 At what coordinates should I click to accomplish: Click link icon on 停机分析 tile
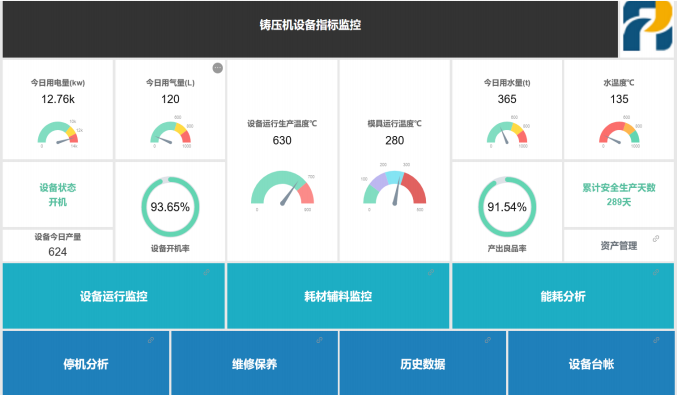coord(151,340)
